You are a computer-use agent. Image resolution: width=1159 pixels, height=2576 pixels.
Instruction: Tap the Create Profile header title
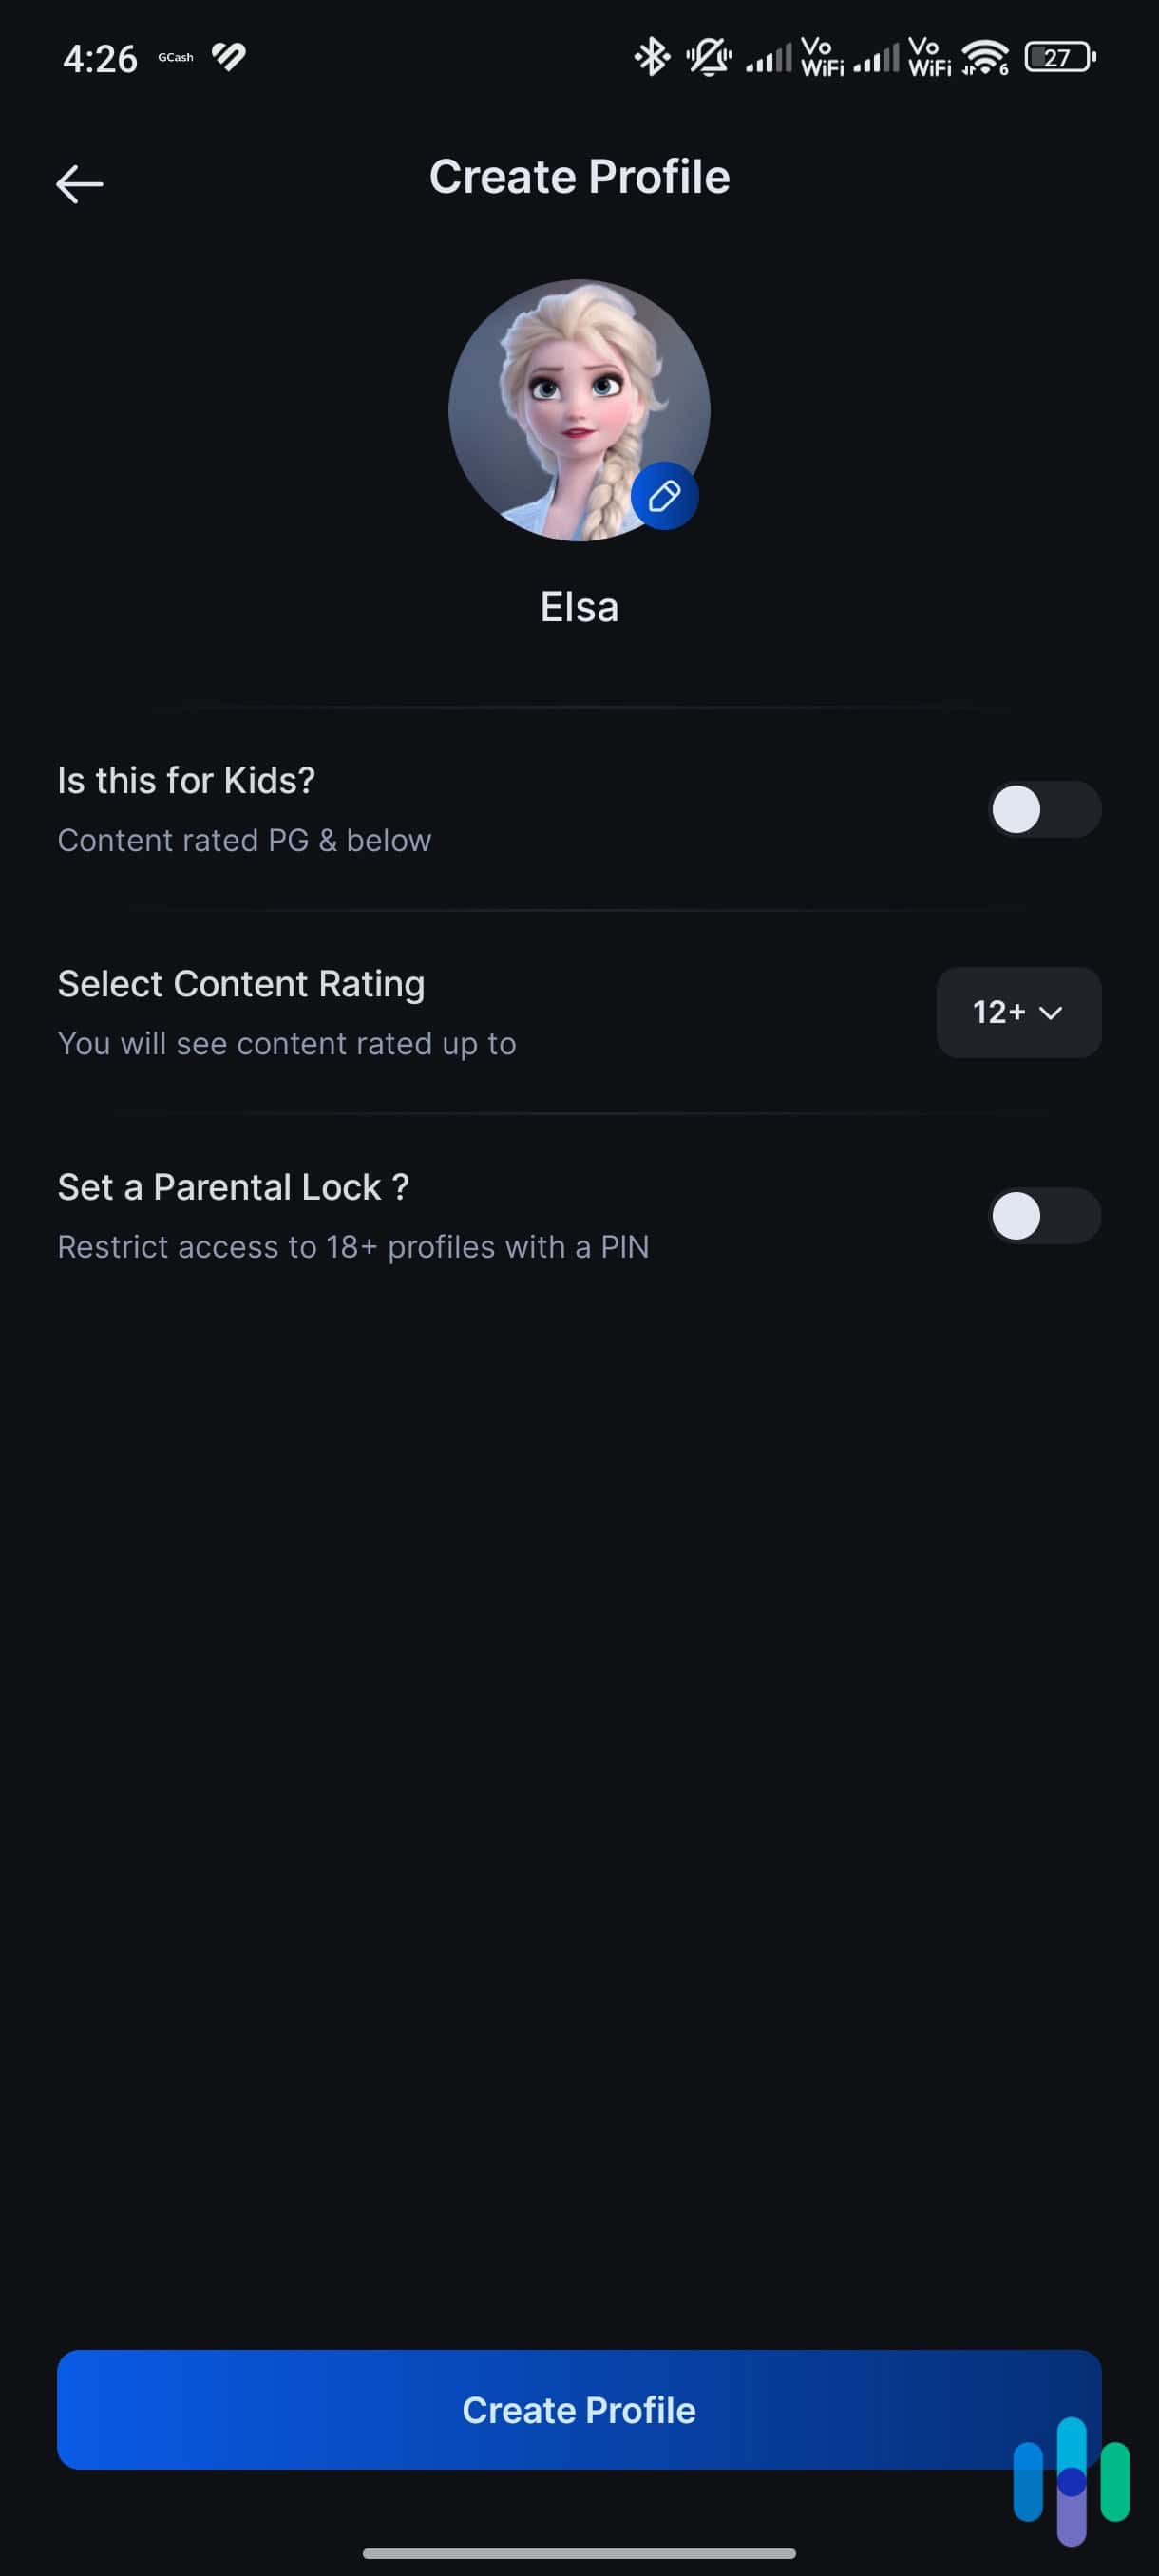(x=579, y=177)
